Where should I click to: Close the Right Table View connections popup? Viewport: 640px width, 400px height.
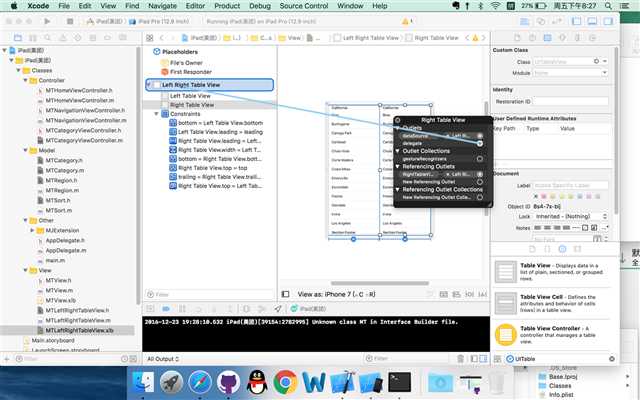pos(398,120)
